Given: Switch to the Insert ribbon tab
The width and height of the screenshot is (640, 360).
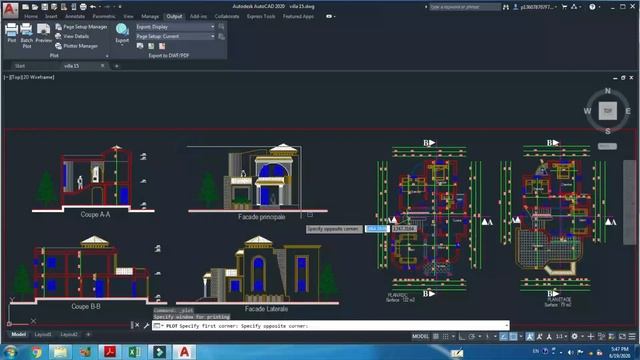Looking at the screenshot, I should click(x=51, y=17).
